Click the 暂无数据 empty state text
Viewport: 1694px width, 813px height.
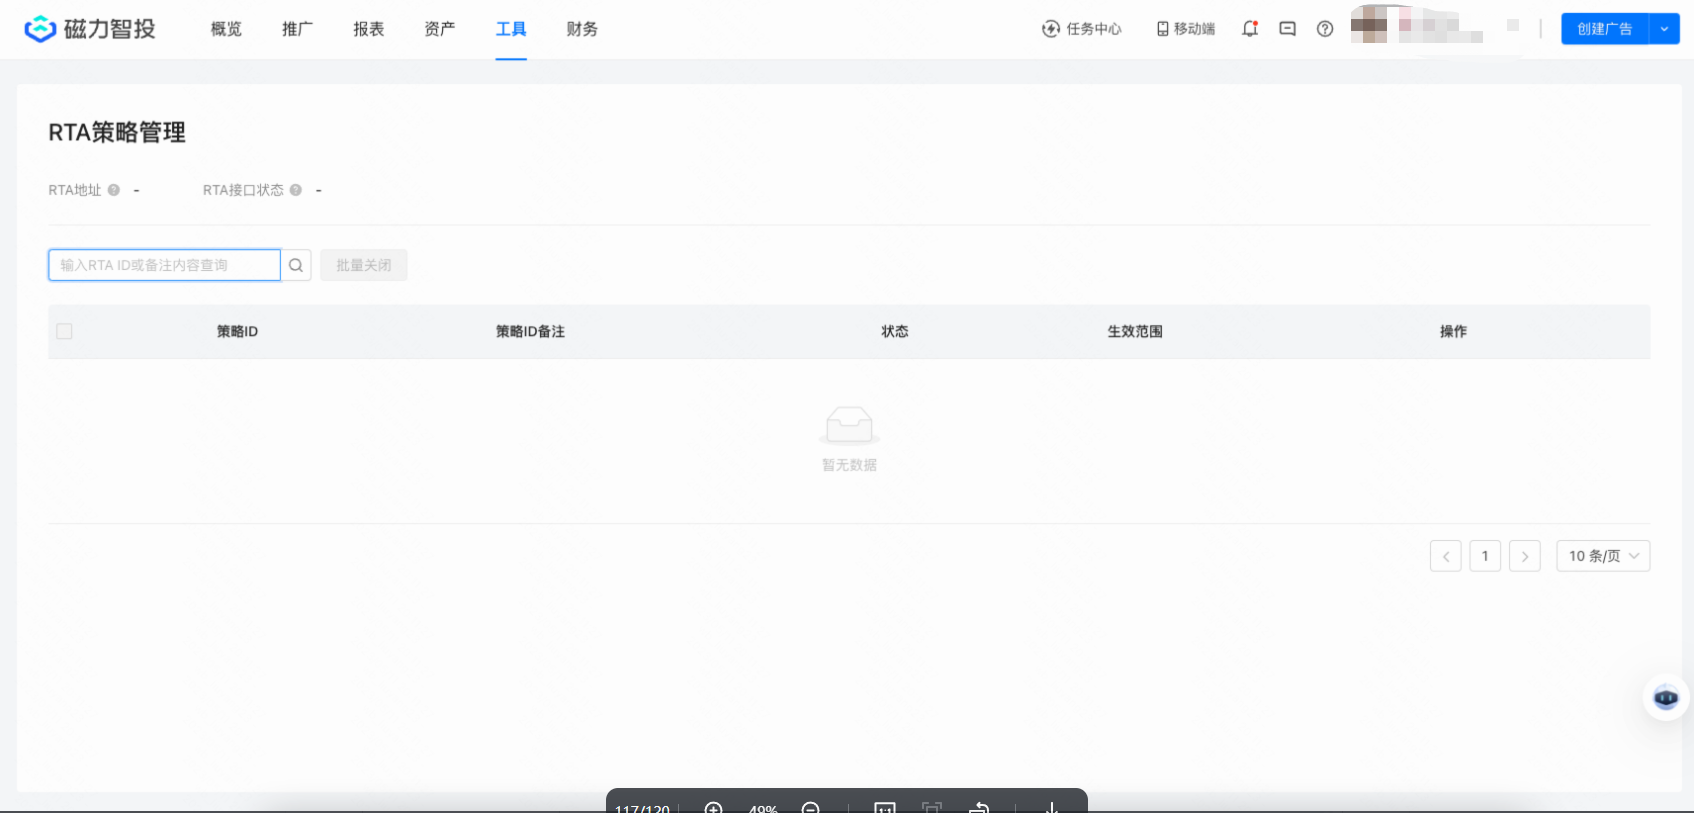pyautogui.click(x=849, y=465)
